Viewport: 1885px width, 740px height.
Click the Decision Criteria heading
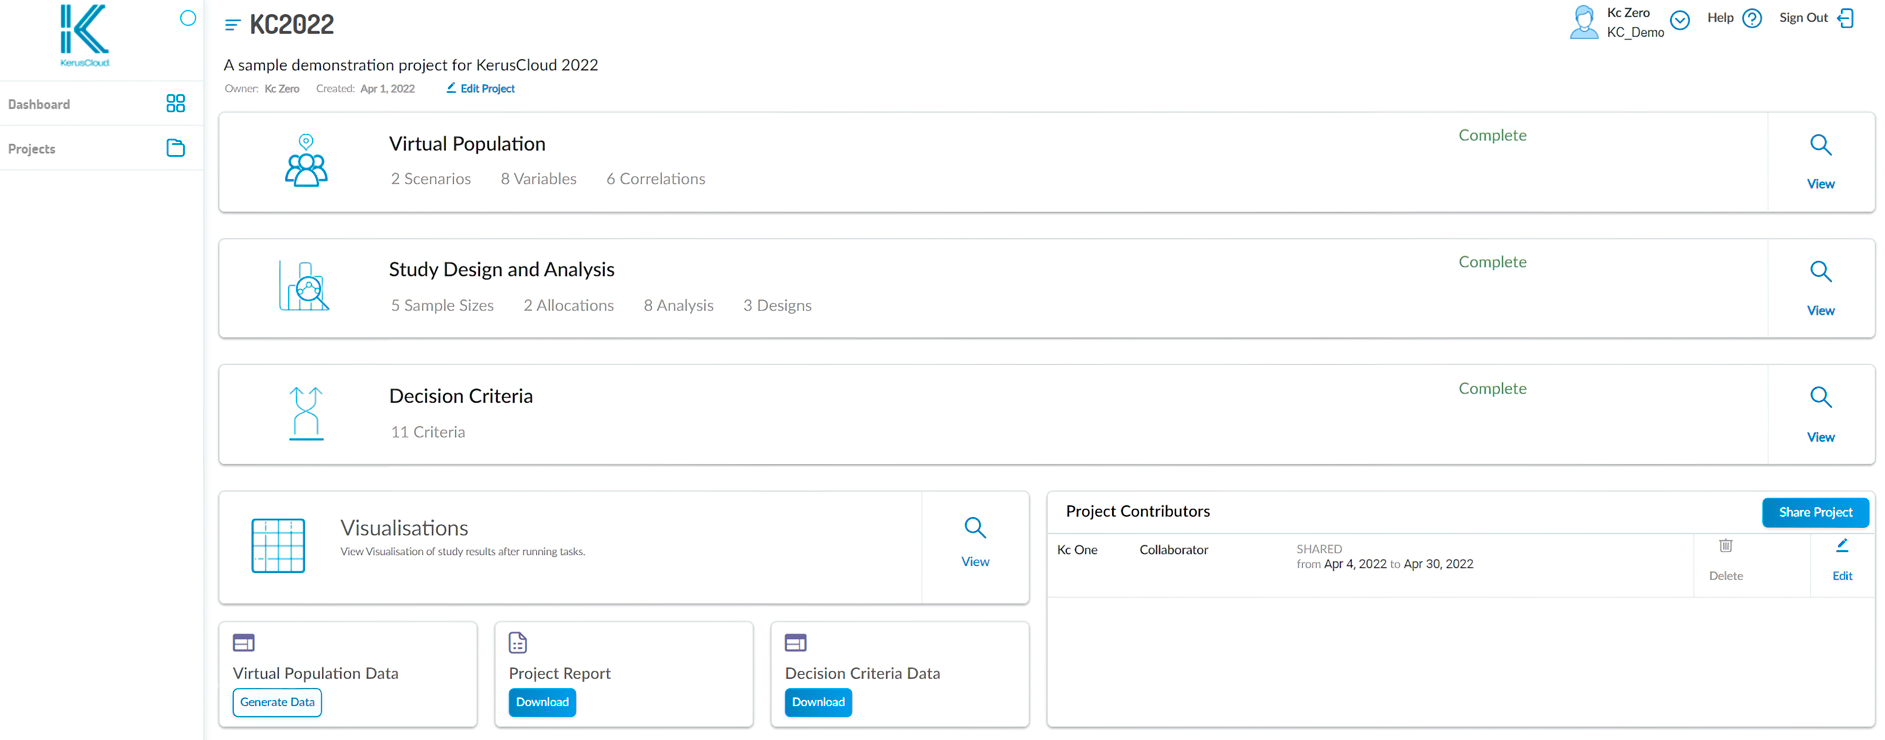pyautogui.click(x=461, y=396)
